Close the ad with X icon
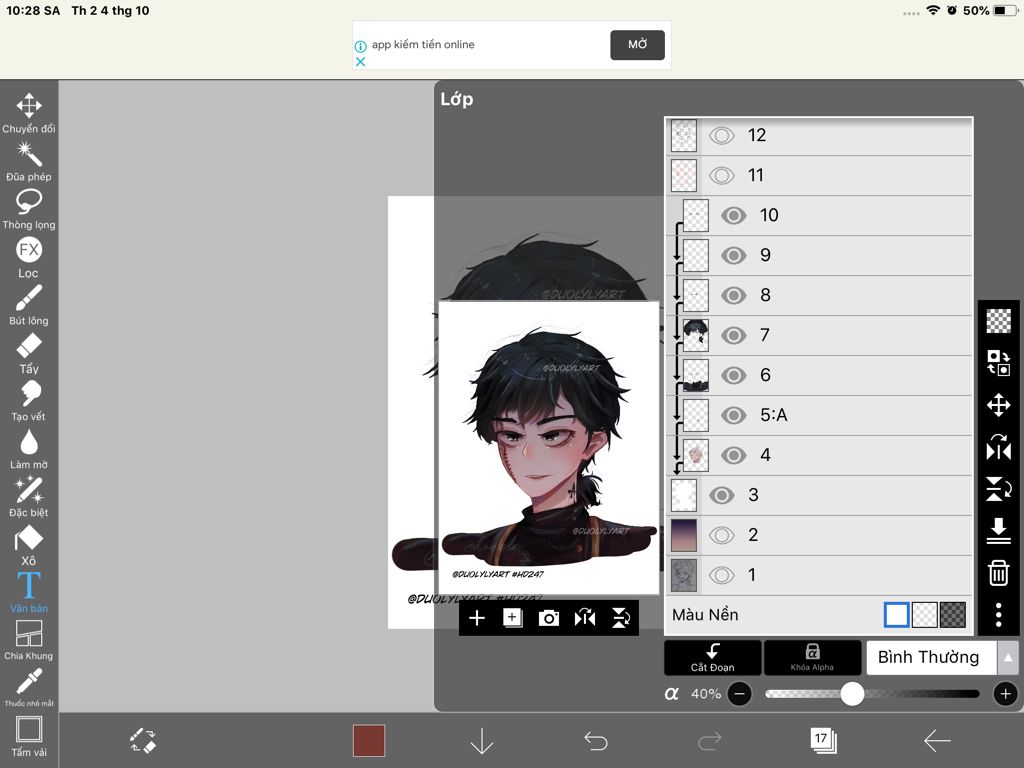Viewport: 1024px width, 768px height. 360,61
